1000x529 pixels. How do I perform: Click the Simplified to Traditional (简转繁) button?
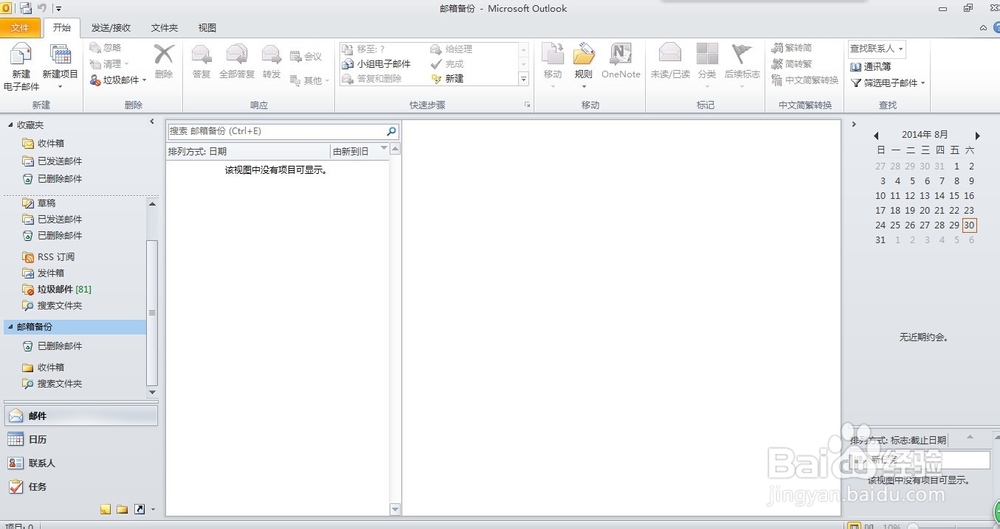[x=791, y=64]
